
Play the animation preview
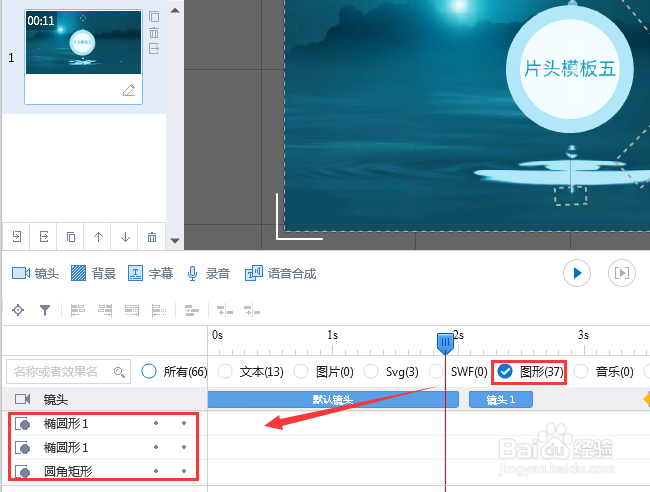coord(577,273)
